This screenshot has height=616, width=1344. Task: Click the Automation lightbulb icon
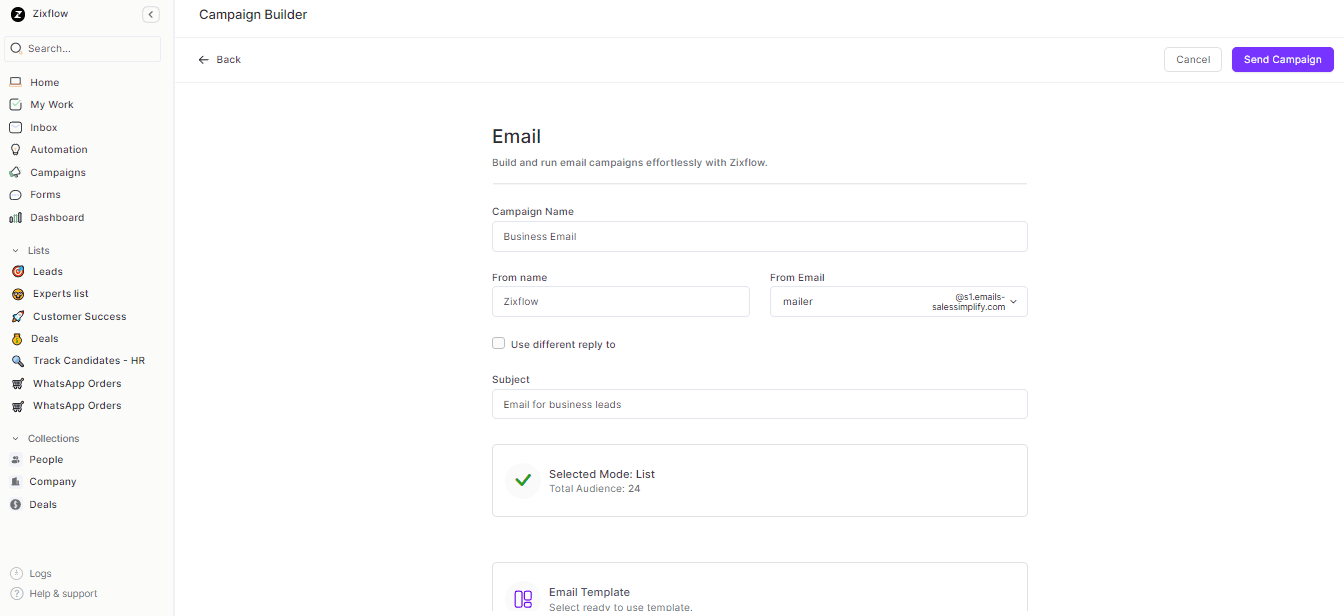pos(15,149)
